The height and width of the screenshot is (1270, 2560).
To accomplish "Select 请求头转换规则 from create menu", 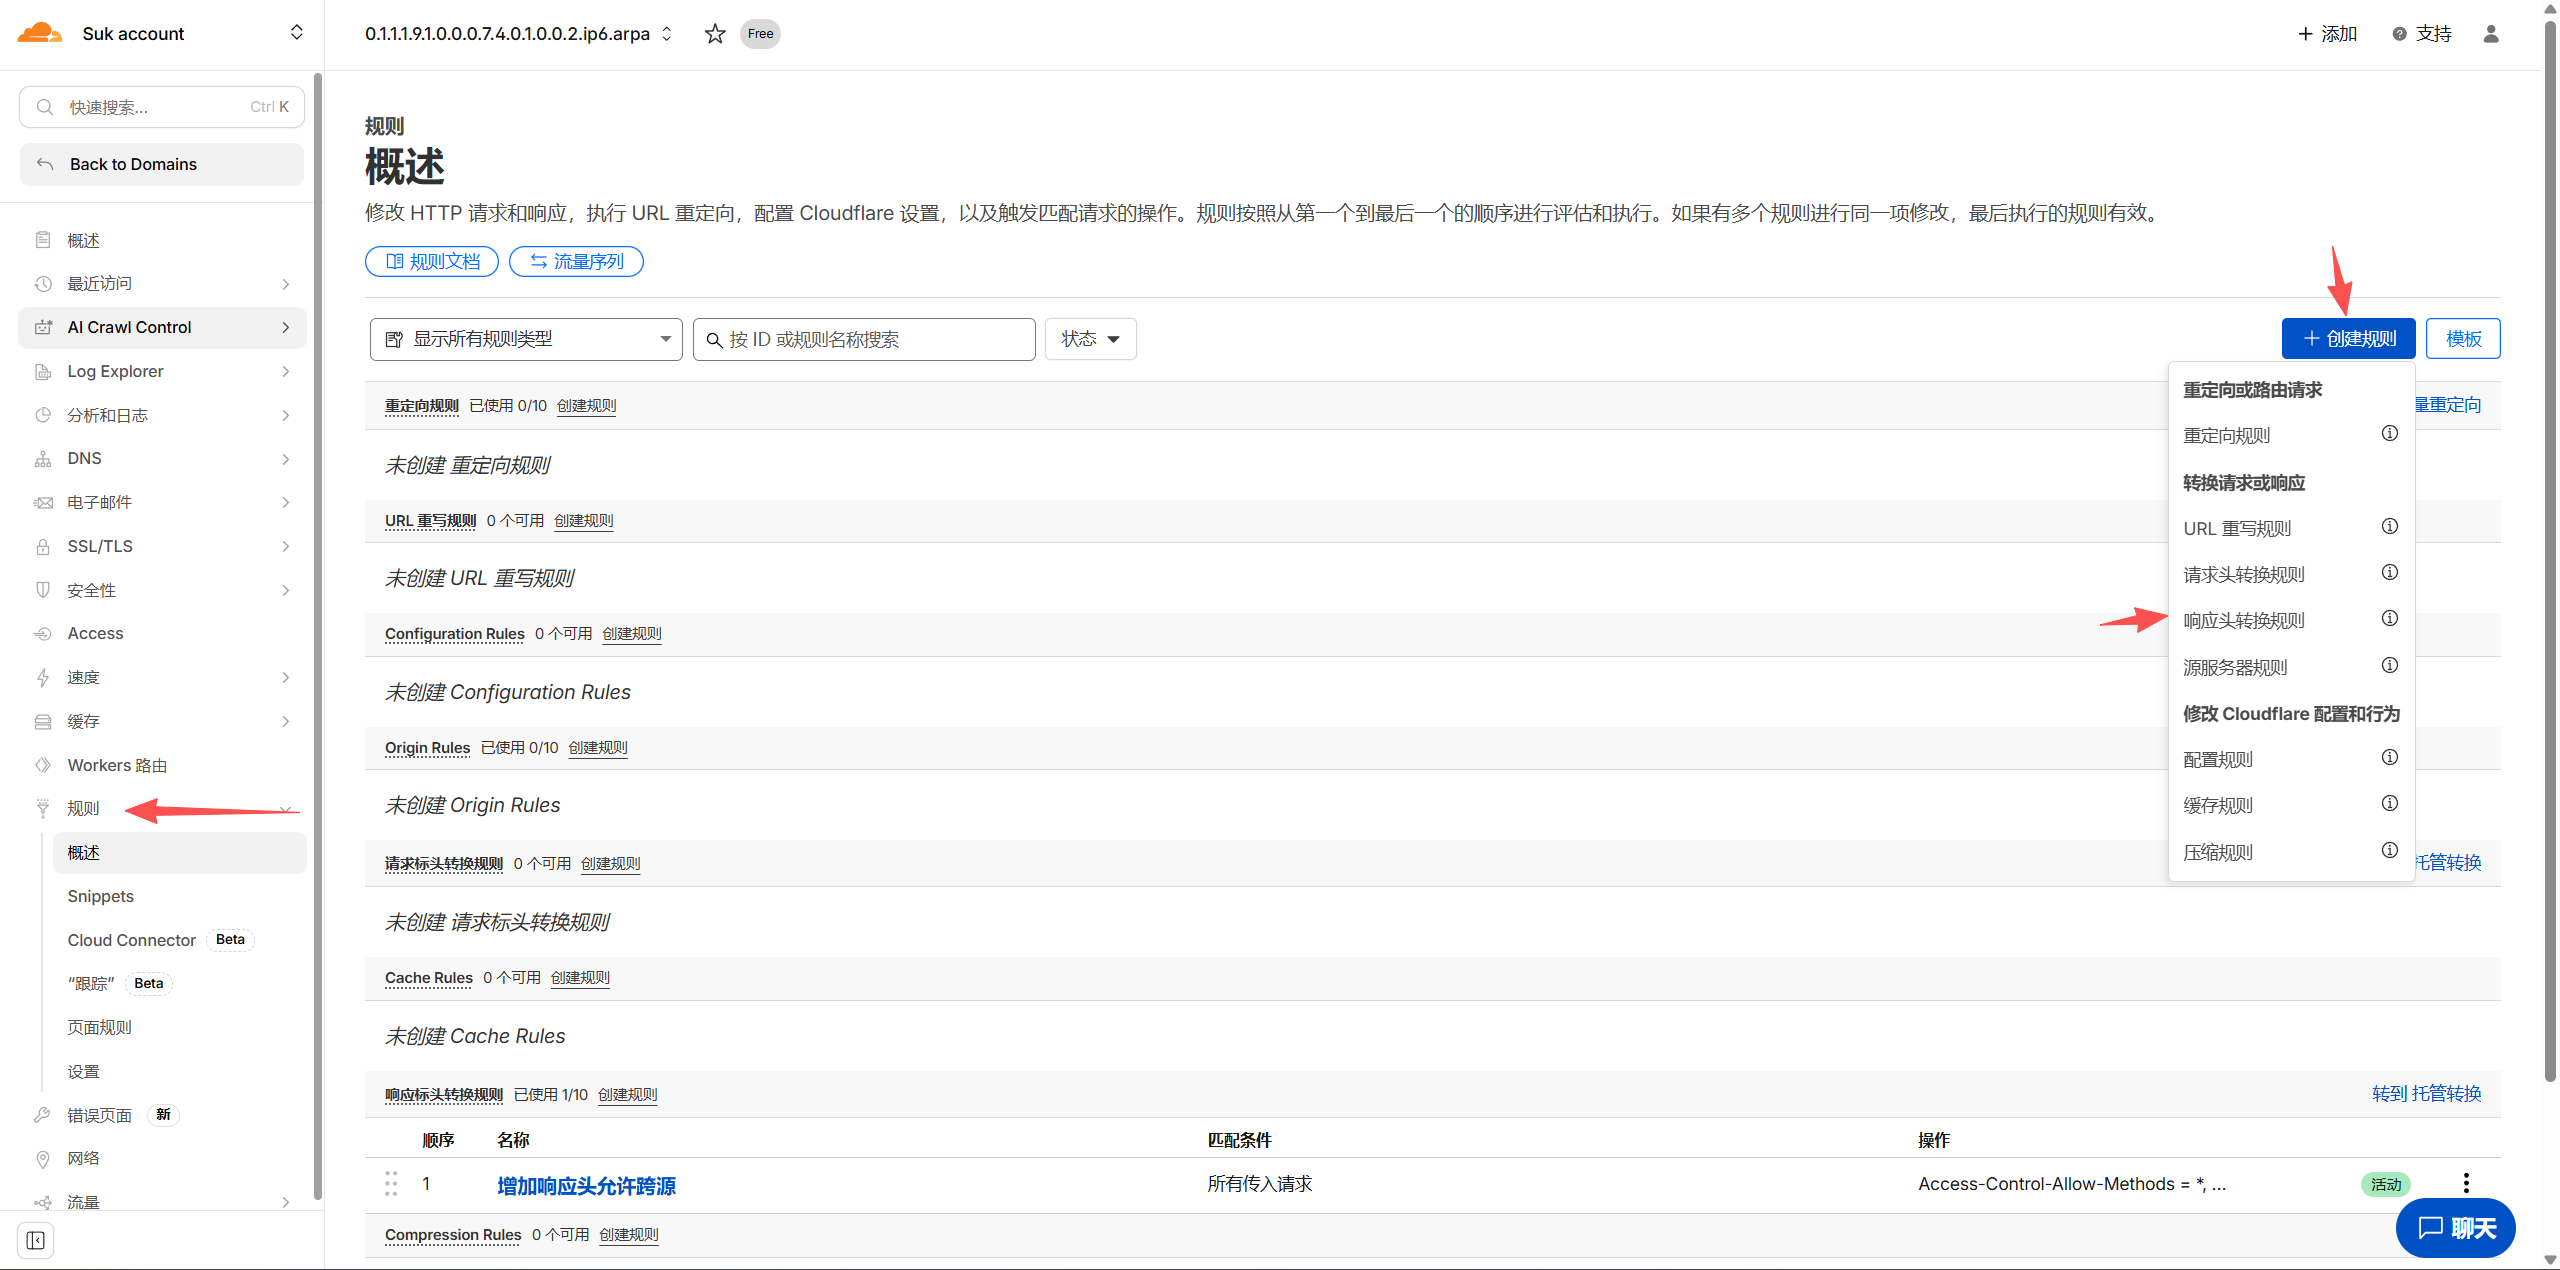I will 2244,575.
